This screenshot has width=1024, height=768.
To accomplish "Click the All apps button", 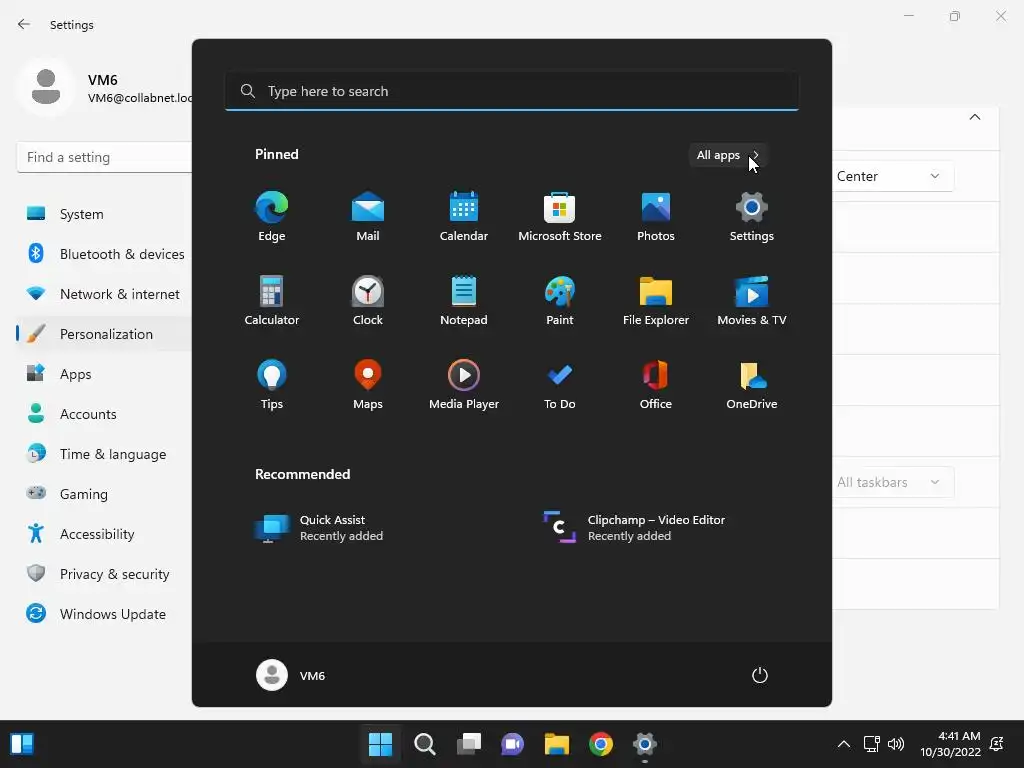I will tap(728, 155).
